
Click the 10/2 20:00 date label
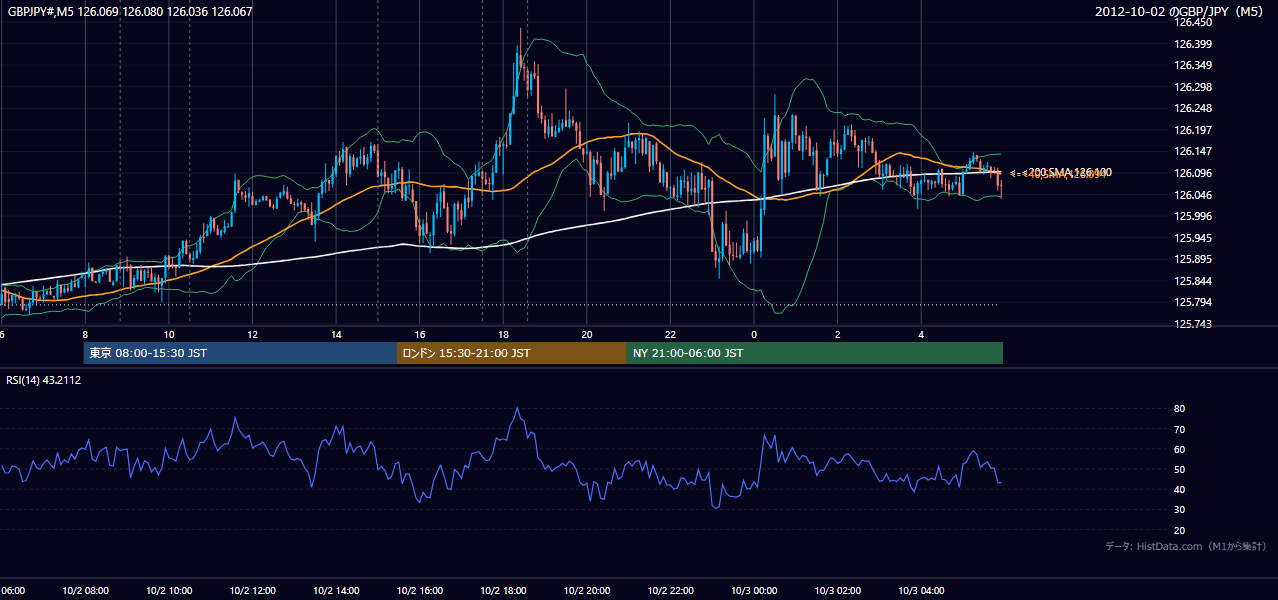click(587, 591)
